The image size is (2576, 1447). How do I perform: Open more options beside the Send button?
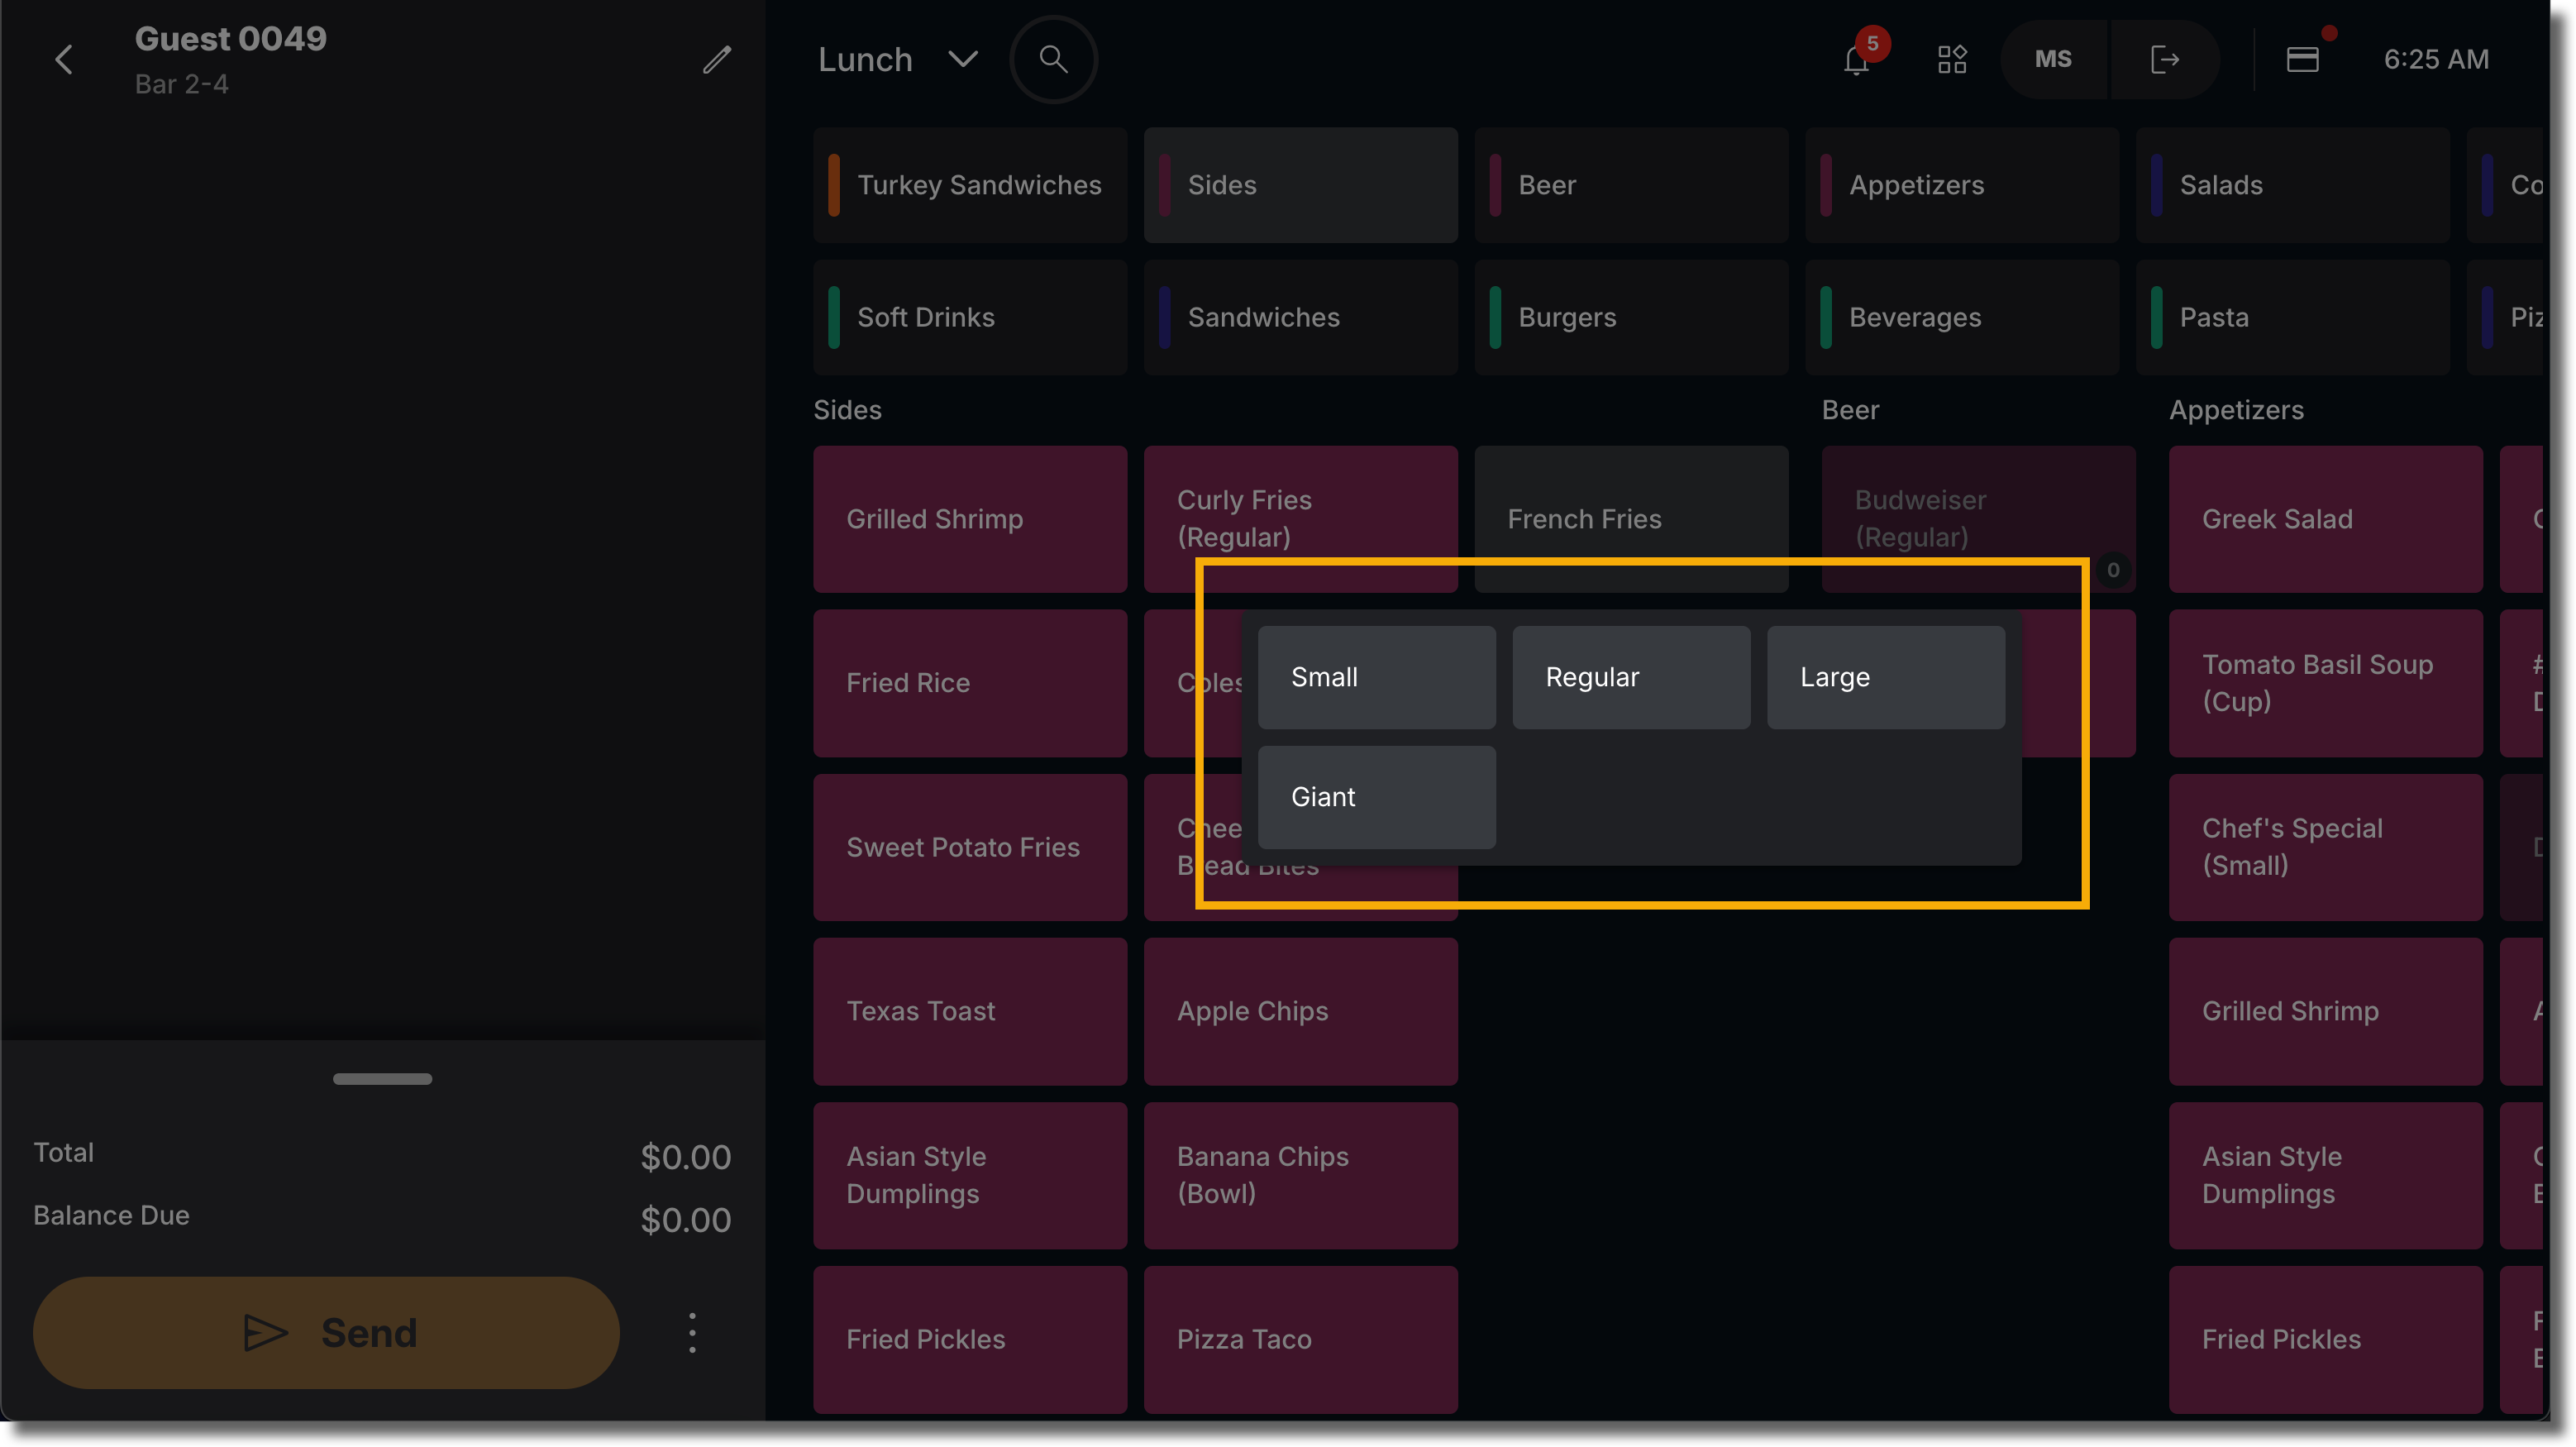coord(692,1333)
